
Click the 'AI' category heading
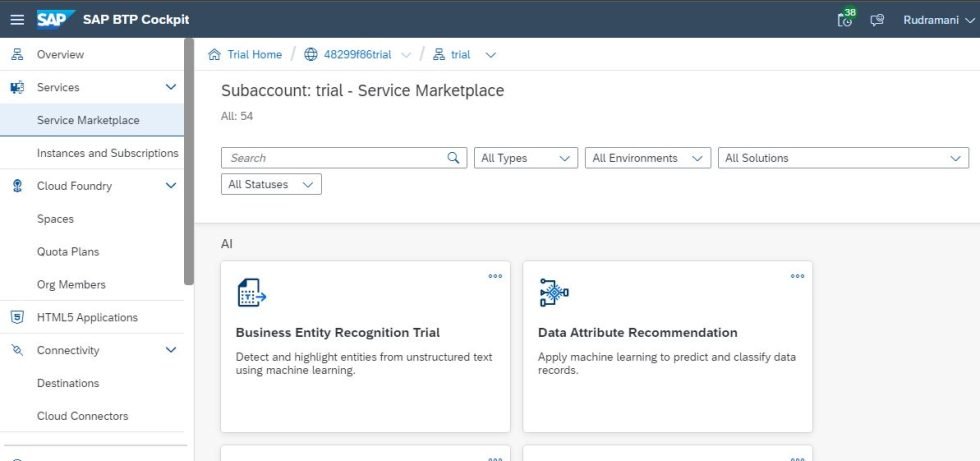(227, 244)
